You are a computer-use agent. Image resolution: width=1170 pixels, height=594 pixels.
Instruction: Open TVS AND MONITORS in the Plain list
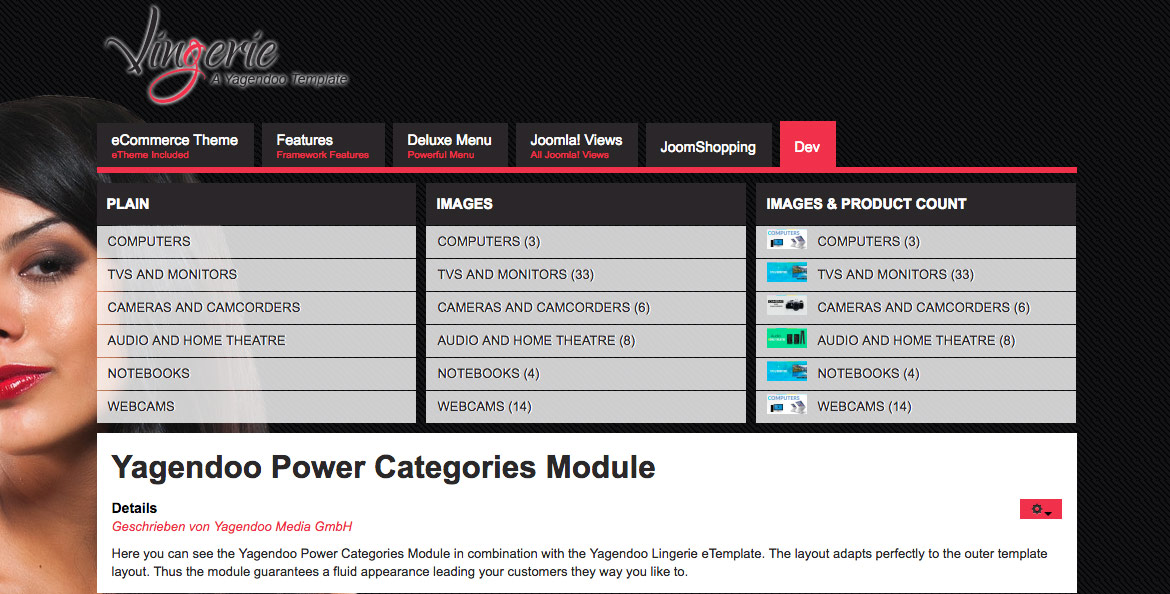pos(256,275)
